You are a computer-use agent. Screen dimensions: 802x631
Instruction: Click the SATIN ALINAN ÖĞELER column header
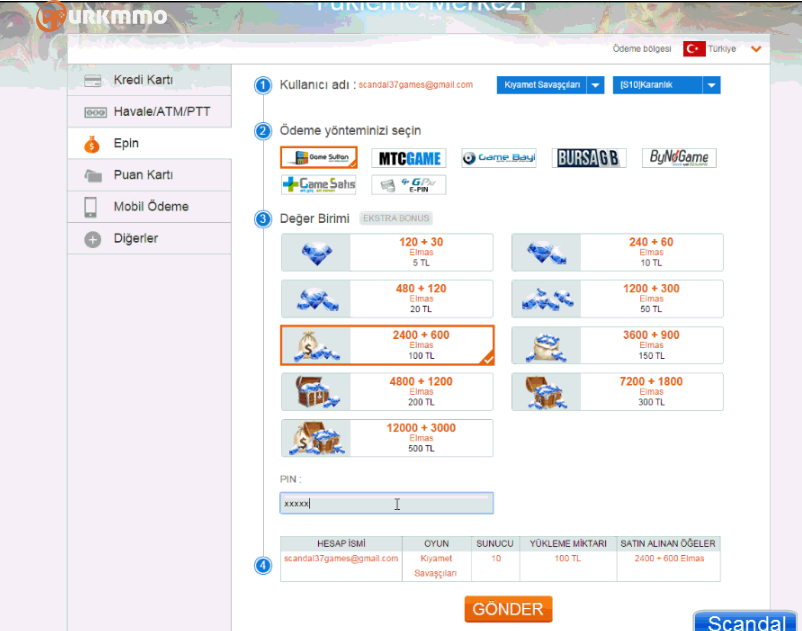coord(668,544)
